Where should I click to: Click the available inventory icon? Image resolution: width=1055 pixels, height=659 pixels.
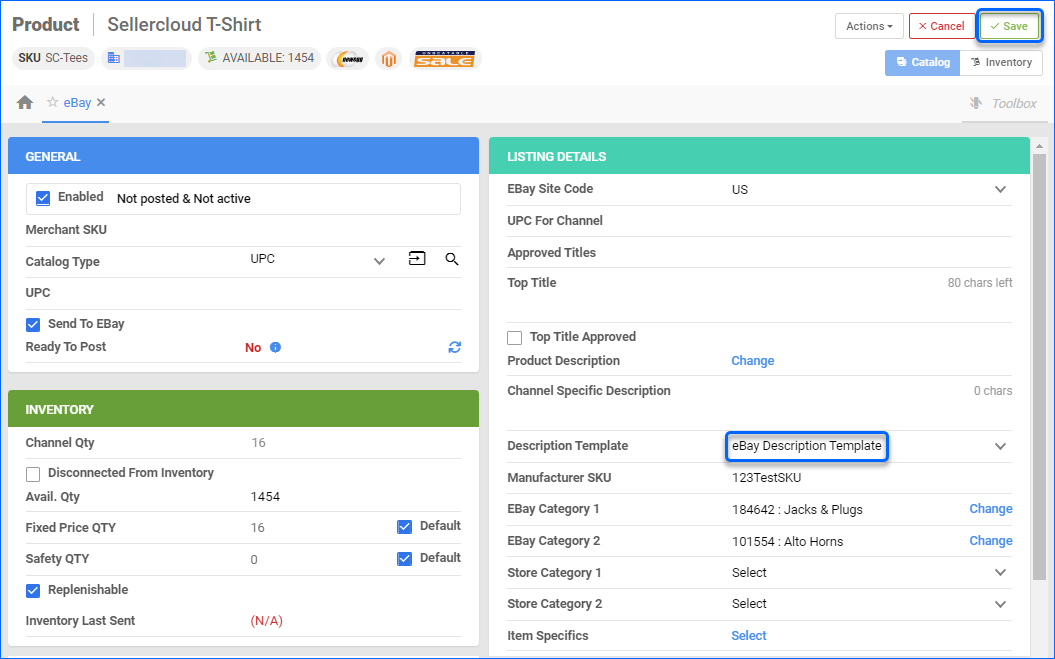[211, 58]
